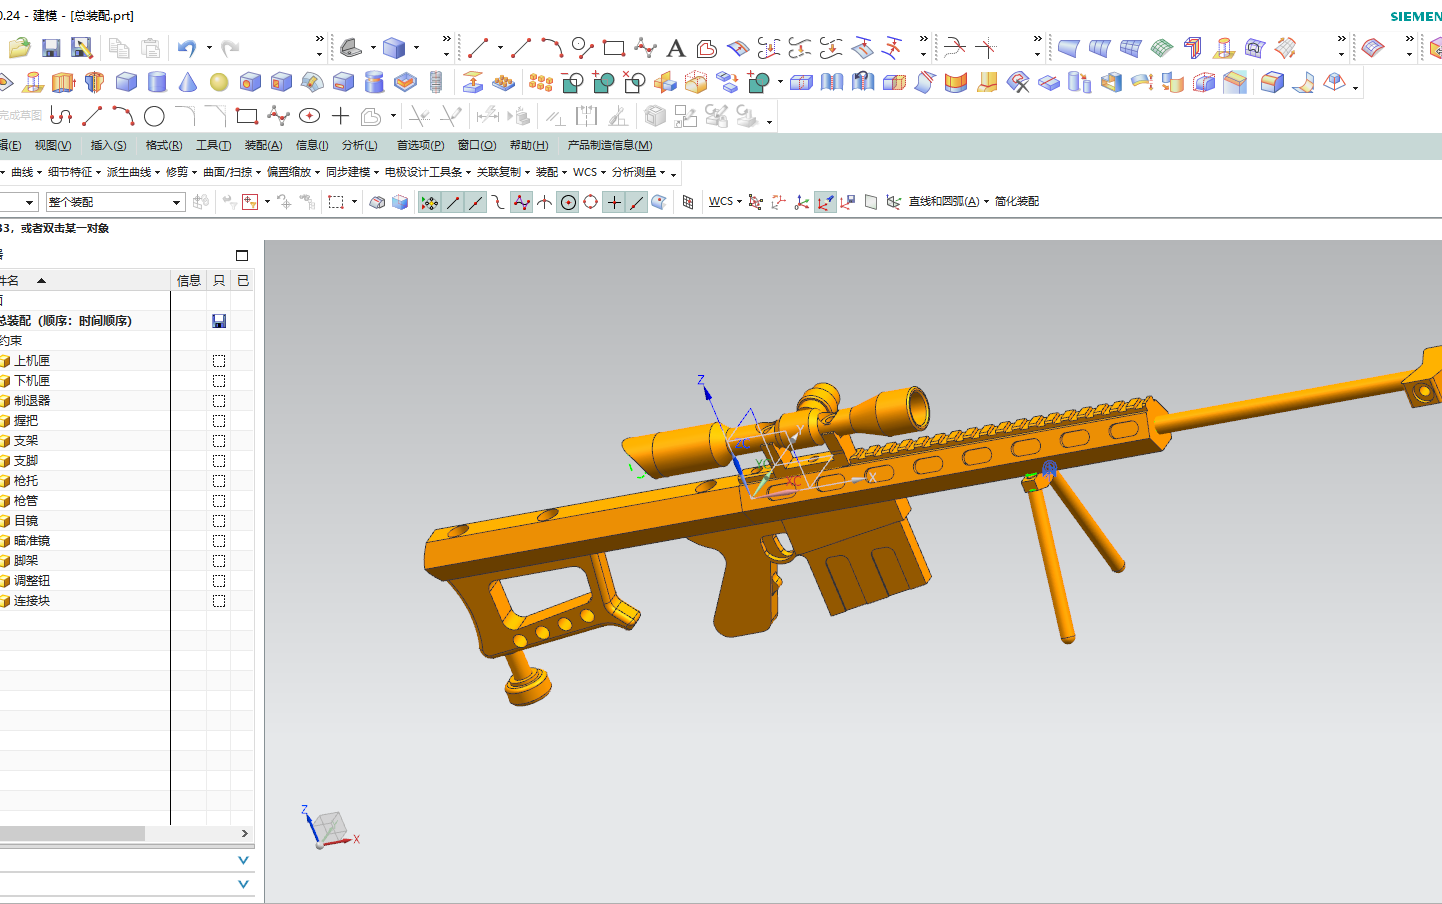Toggle the enable snap point option
Image resolution: width=1442 pixels, height=904 pixels.
pyautogui.click(x=429, y=202)
